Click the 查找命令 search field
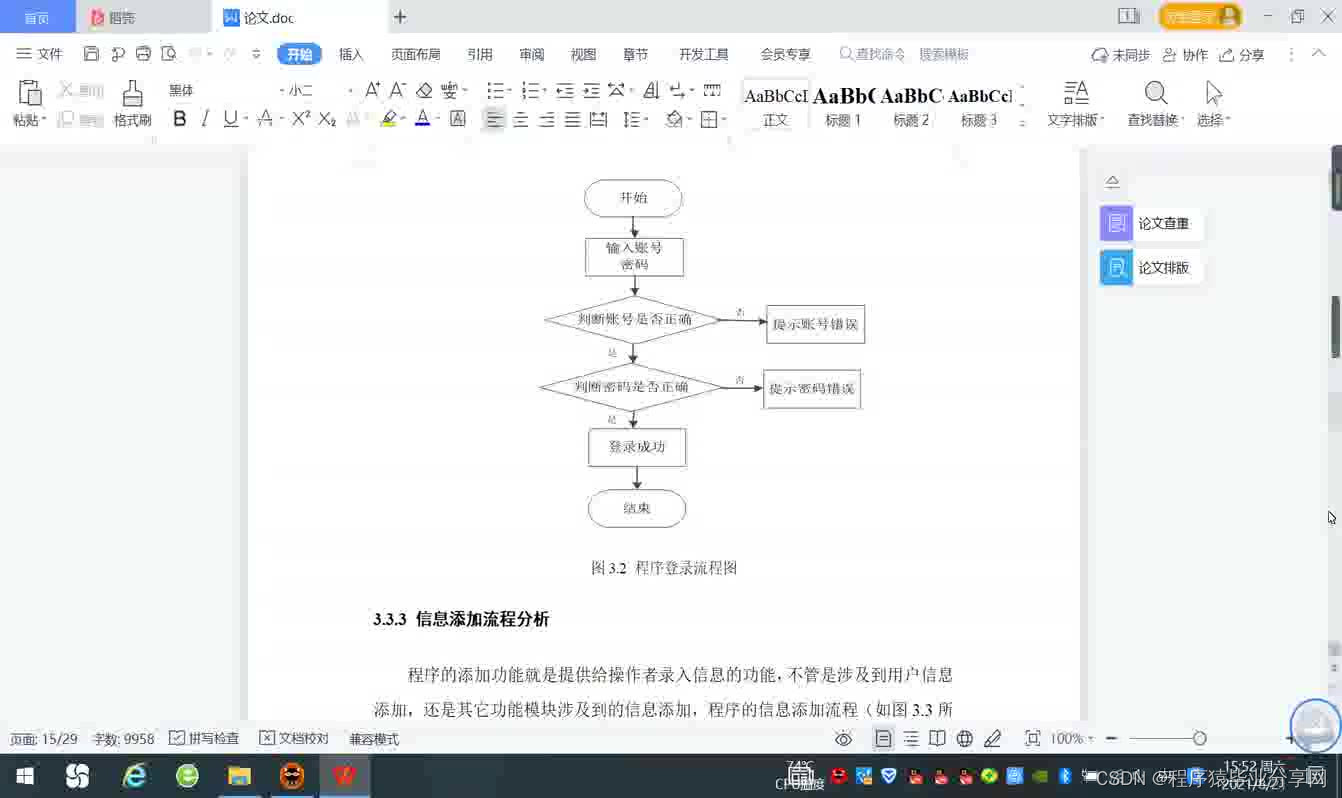This screenshot has width=1342, height=798. pos(873,54)
